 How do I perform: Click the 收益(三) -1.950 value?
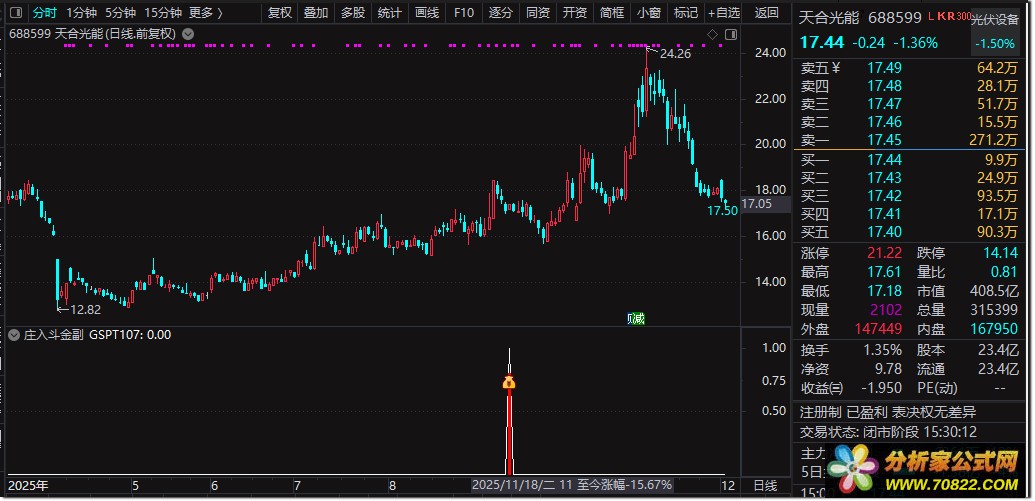point(881,388)
